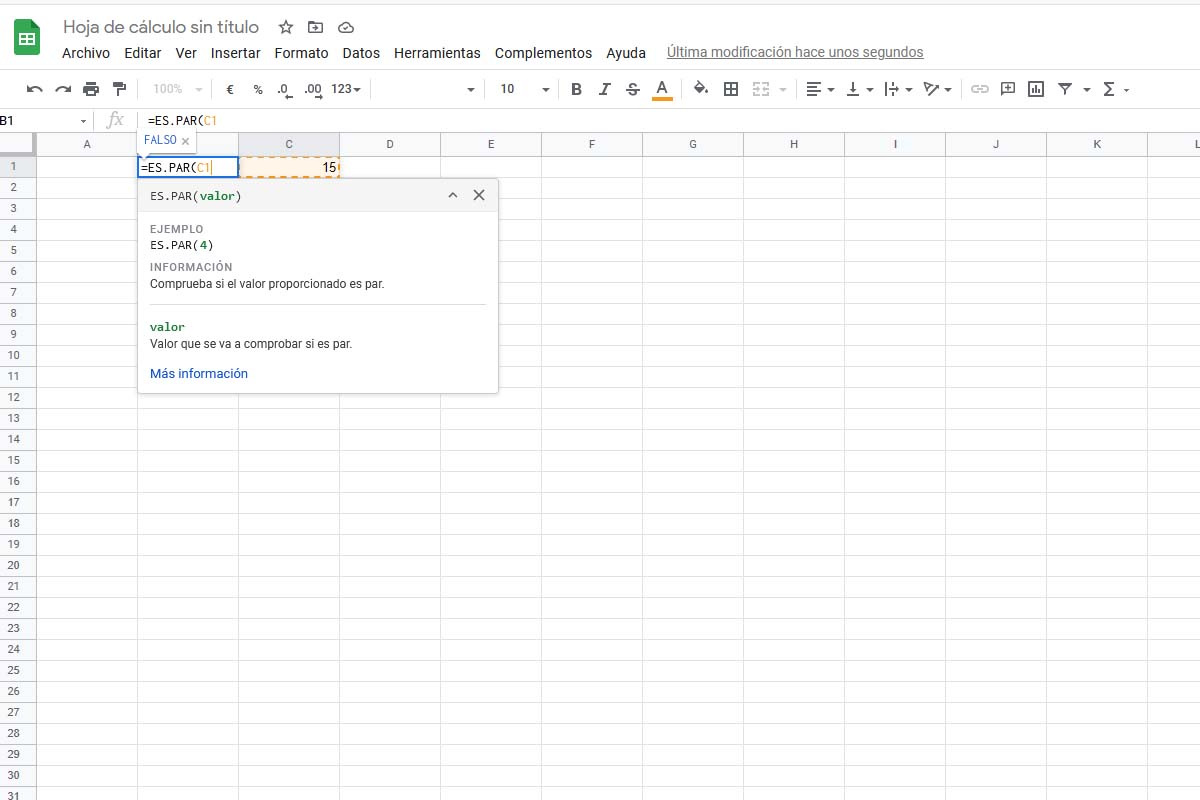The height and width of the screenshot is (800, 1200).
Task: Select cell C1 containing 15
Action: (x=289, y=167)
